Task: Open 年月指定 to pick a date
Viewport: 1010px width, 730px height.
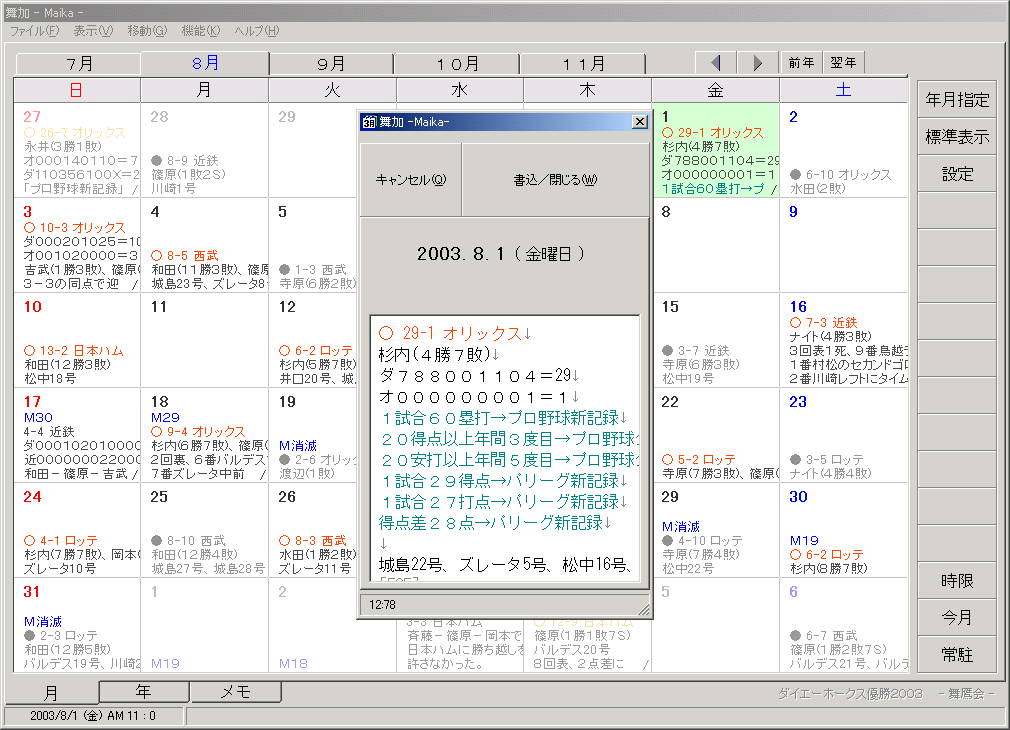Action: (957, 100)
